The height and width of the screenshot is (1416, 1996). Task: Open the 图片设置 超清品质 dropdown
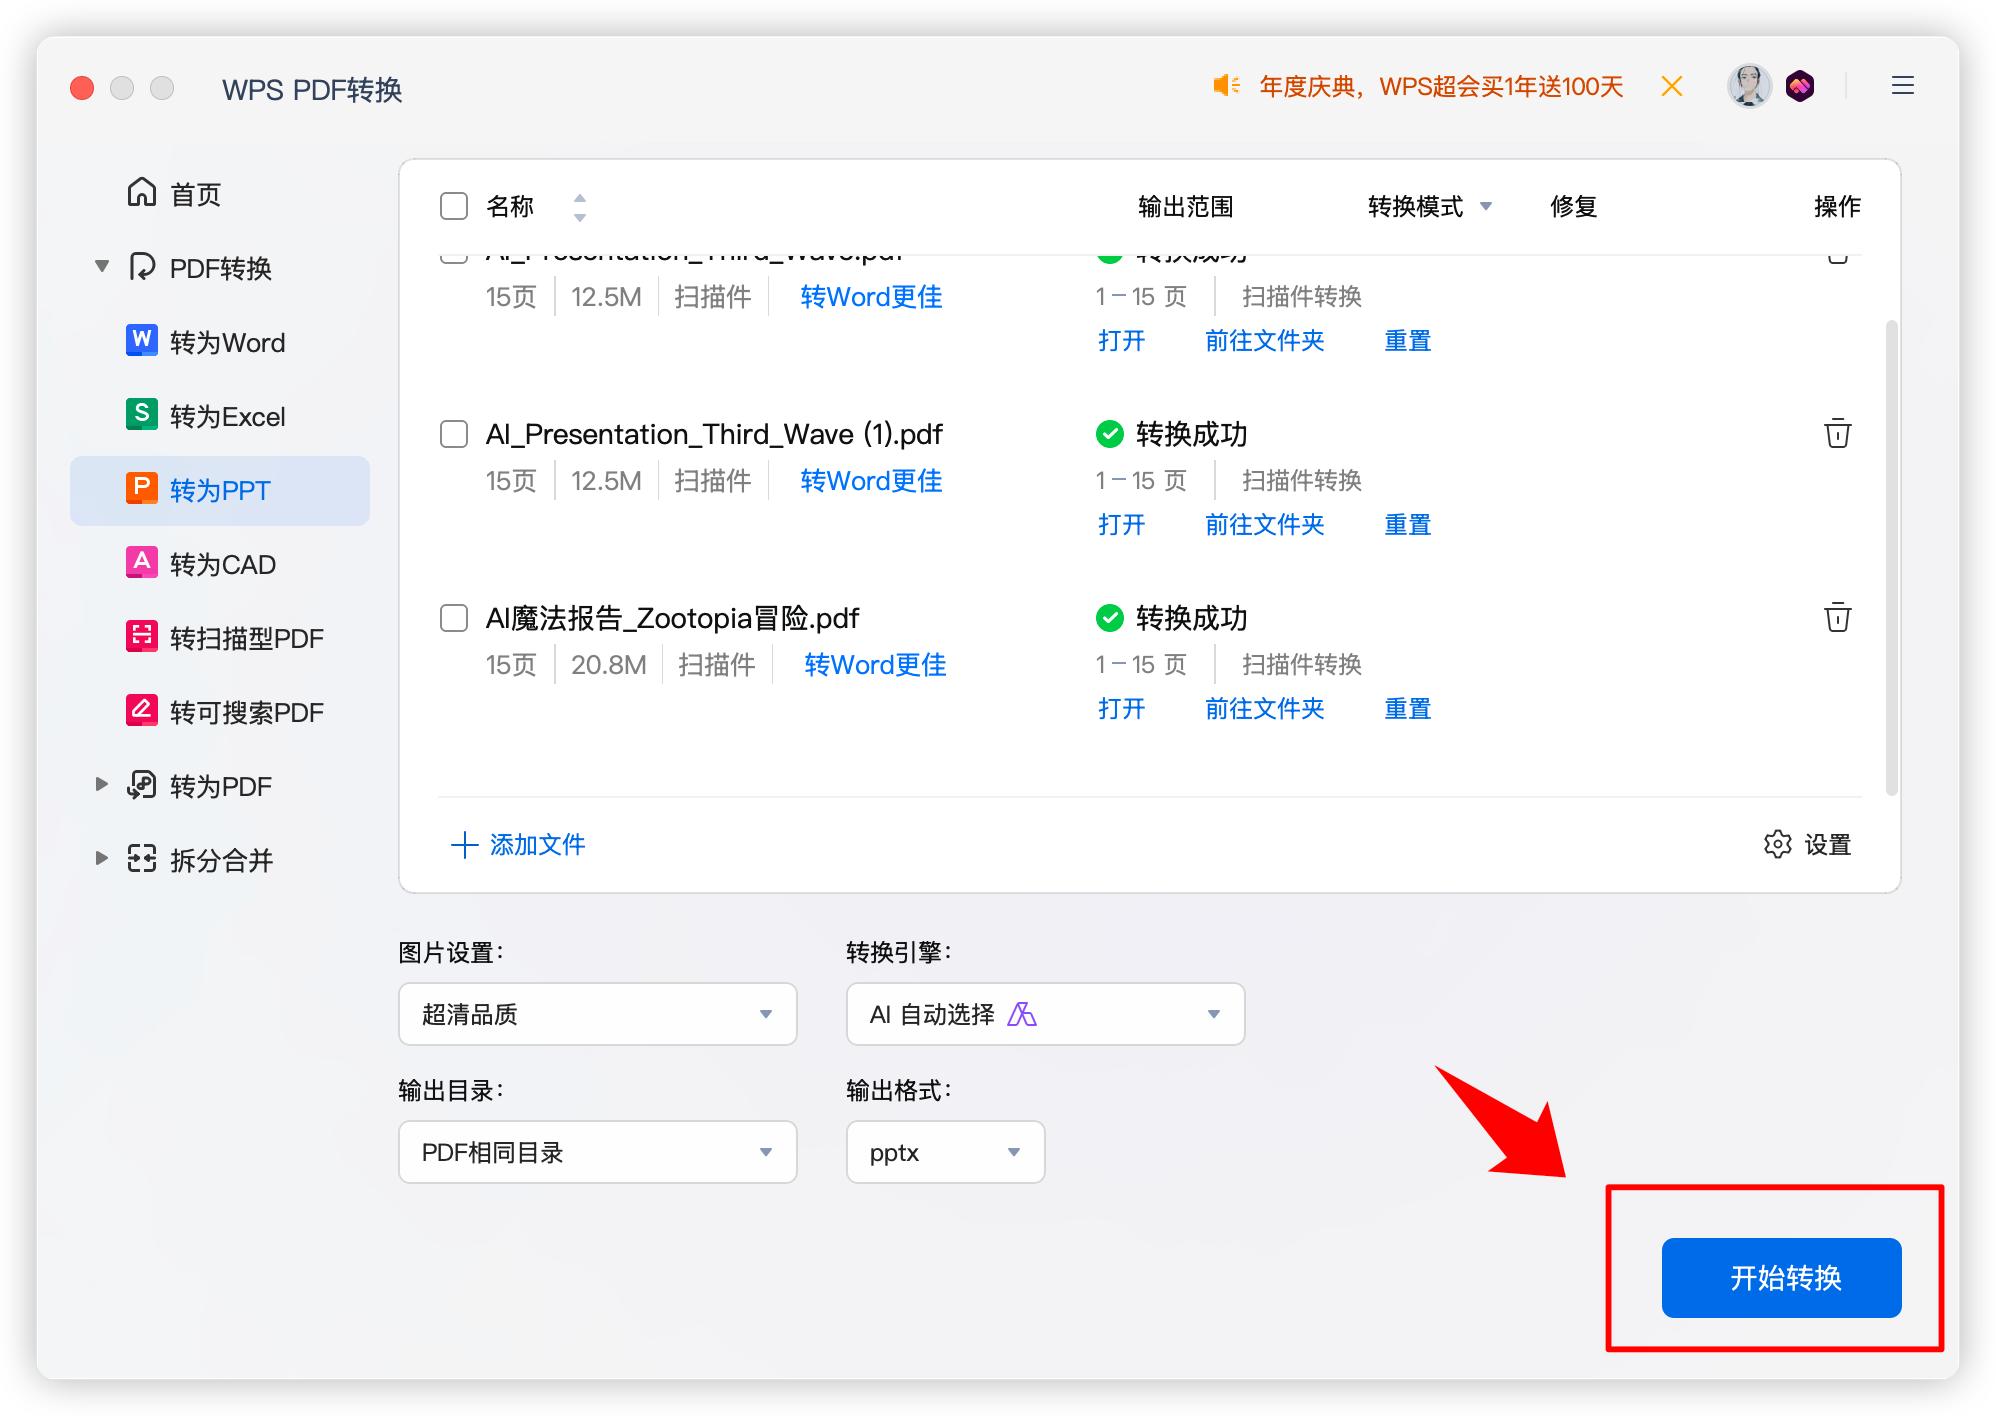597,1014
